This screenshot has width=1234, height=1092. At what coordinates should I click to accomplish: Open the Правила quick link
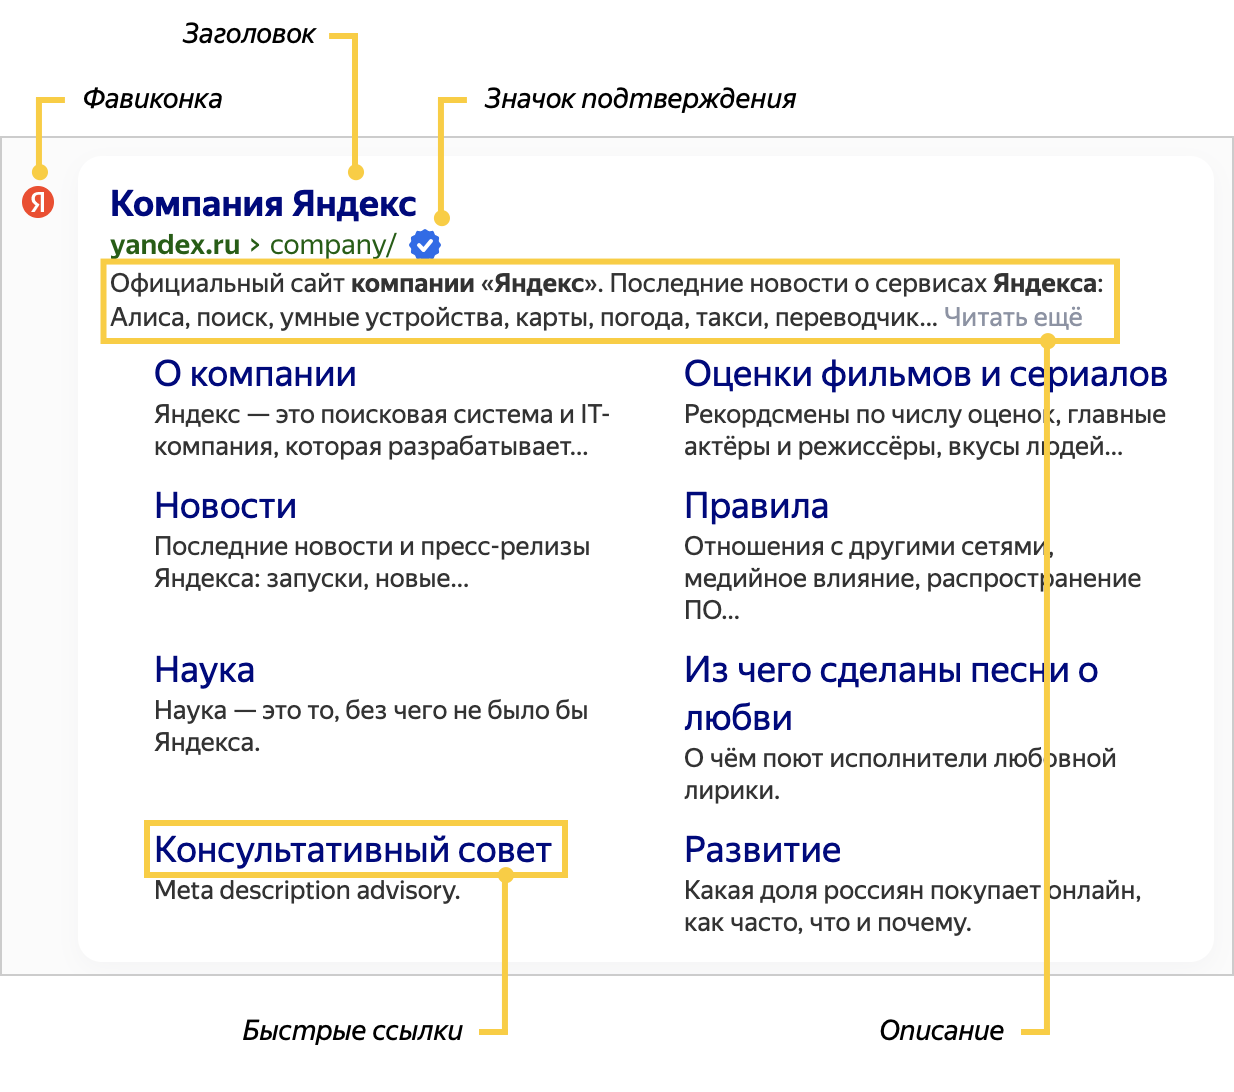tap(756, 506)
